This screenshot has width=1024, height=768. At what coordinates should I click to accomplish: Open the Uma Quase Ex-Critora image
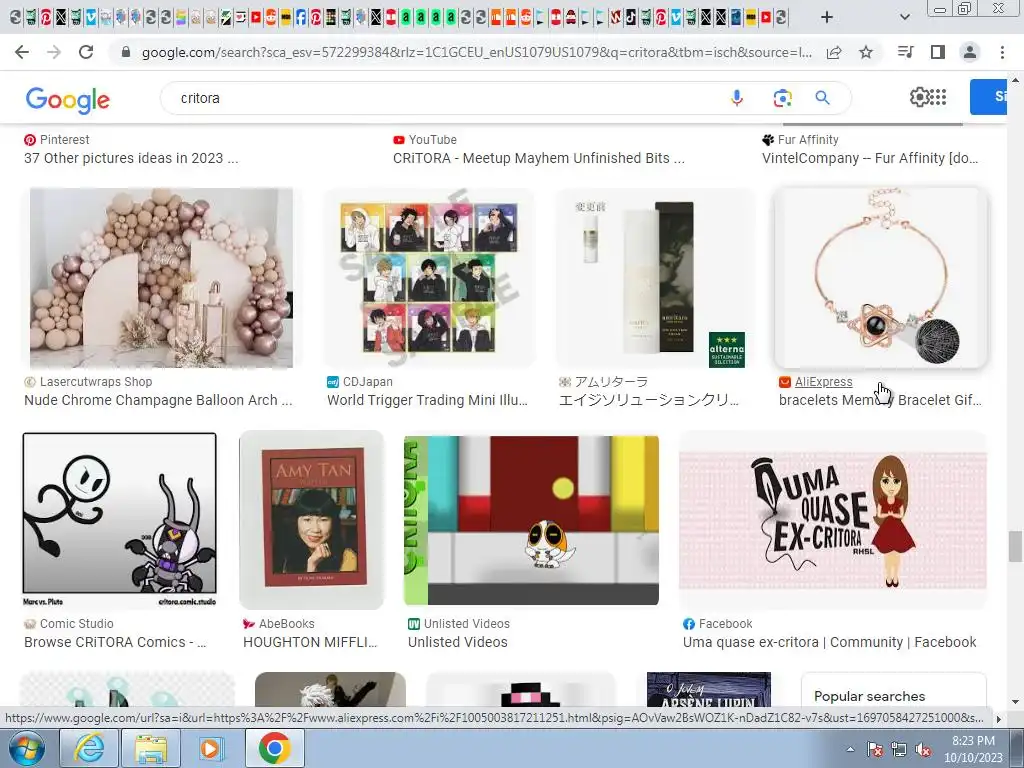point(833,520)
